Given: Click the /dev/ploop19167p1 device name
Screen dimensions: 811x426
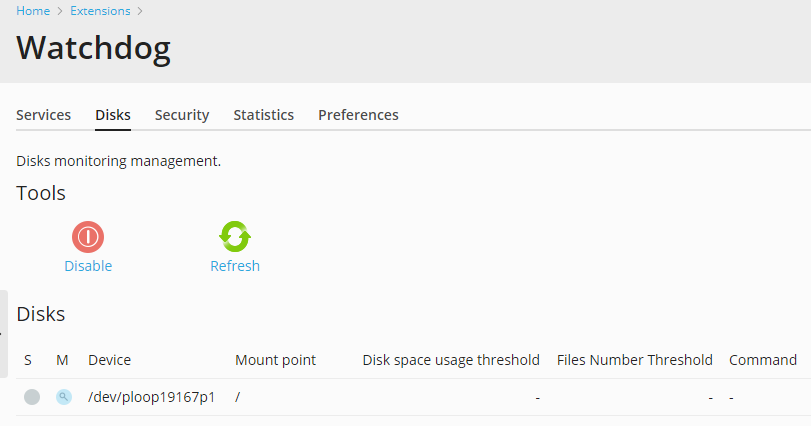Looking at the screenshot, I should (152, 397).
